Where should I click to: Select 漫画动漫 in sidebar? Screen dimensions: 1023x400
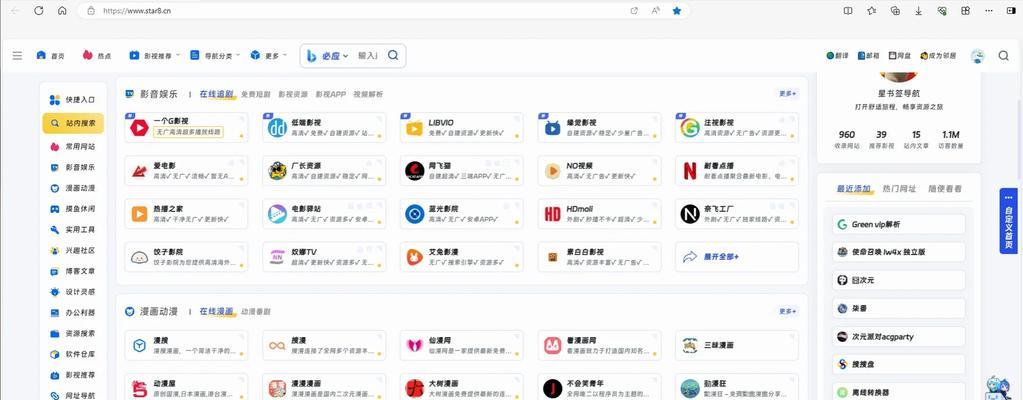[72, 188]
